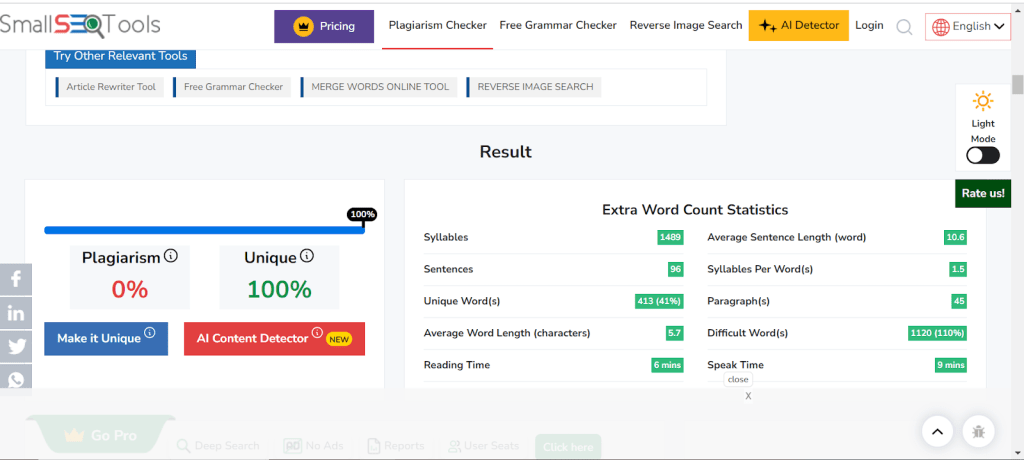The image size is (1024, 460).
Task: Open the Plagiarism Checker tab
Action: click(x=437, y=26)
